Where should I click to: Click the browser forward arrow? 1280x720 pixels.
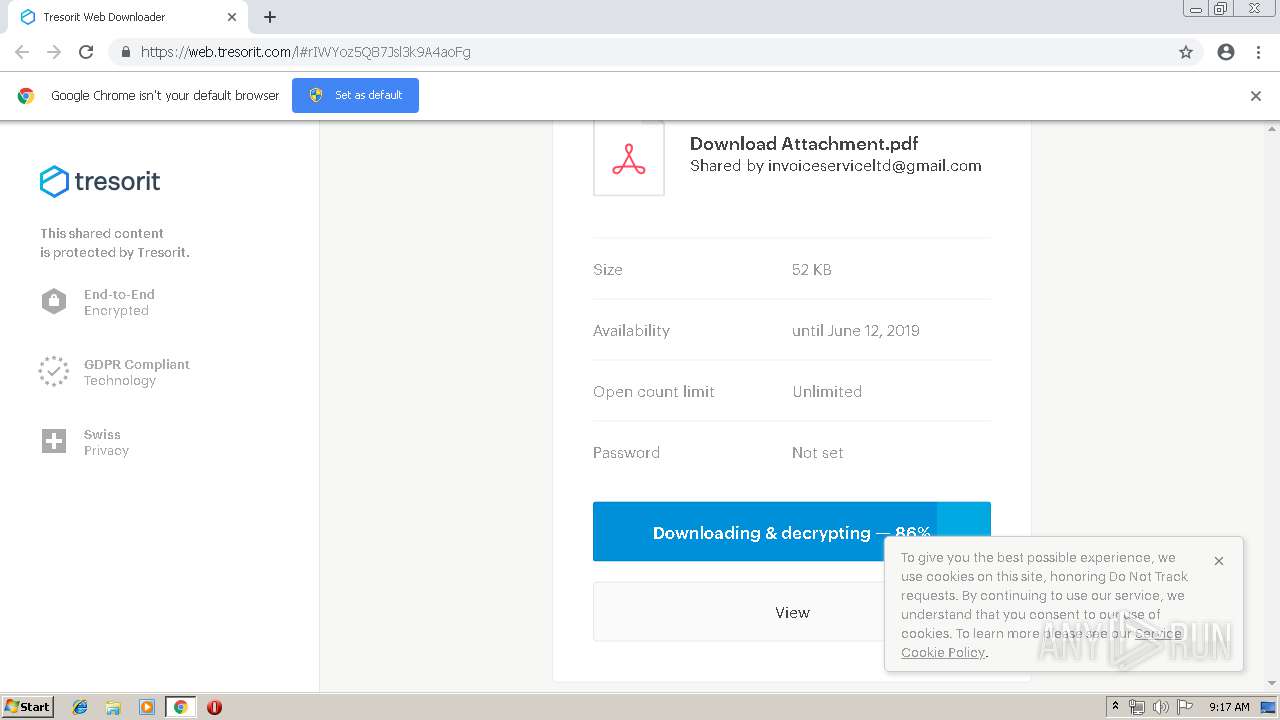click(x=54, y=52)
